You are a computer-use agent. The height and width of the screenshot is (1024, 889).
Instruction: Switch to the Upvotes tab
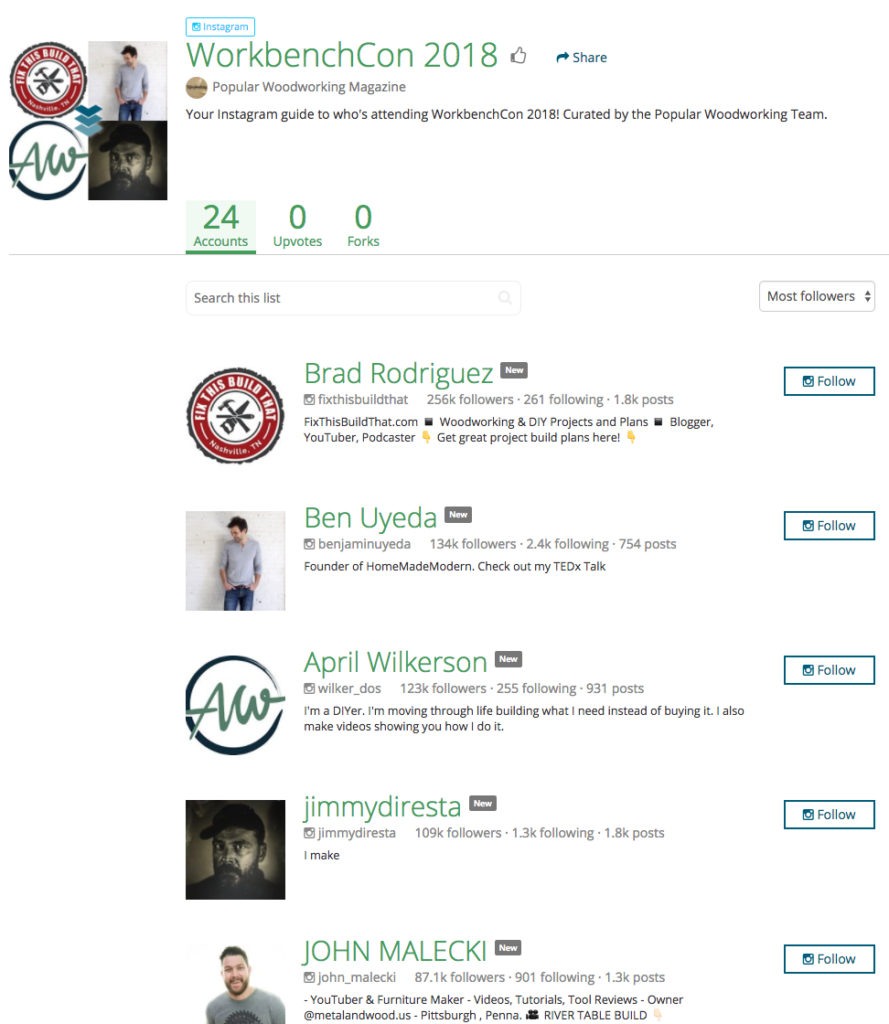click(x=297, y=227)
